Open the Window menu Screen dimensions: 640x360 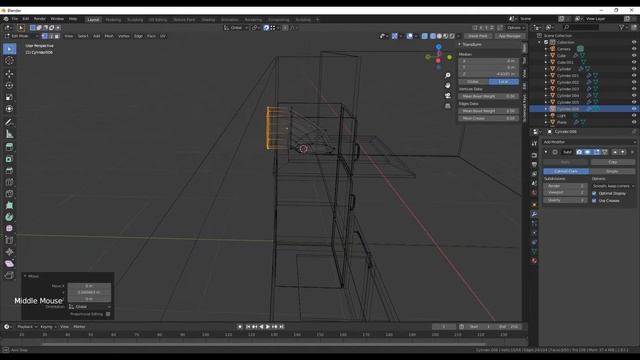tap(57, 19)
